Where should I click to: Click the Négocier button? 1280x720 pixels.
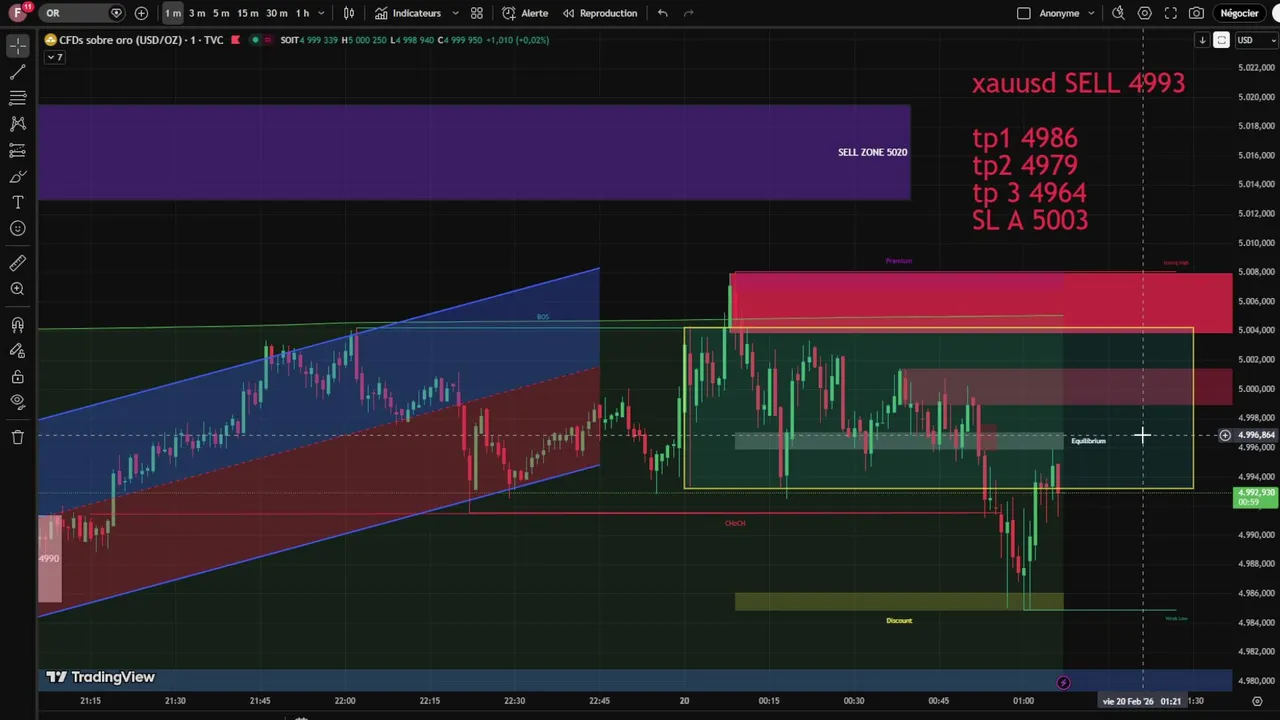pos(1239,13)
